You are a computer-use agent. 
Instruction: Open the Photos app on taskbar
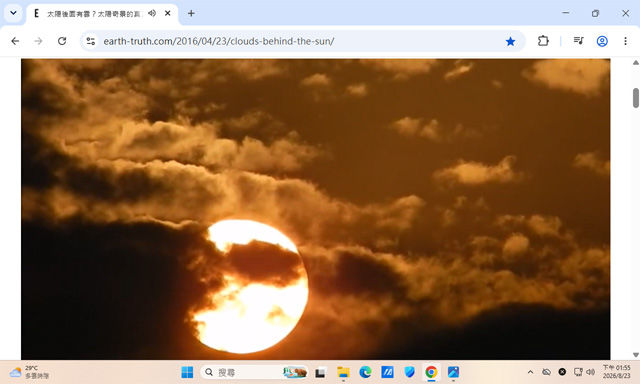[x=453, y=372]
